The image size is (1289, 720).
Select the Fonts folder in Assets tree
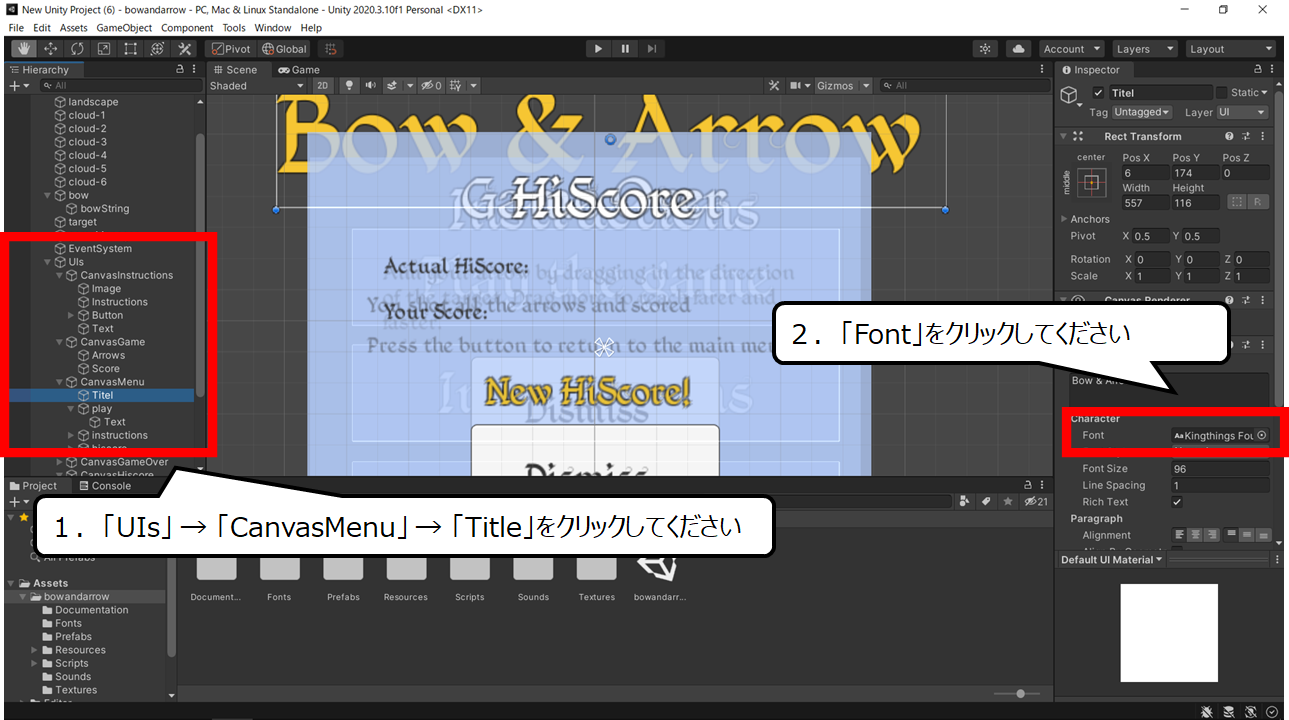coord(68,623)
